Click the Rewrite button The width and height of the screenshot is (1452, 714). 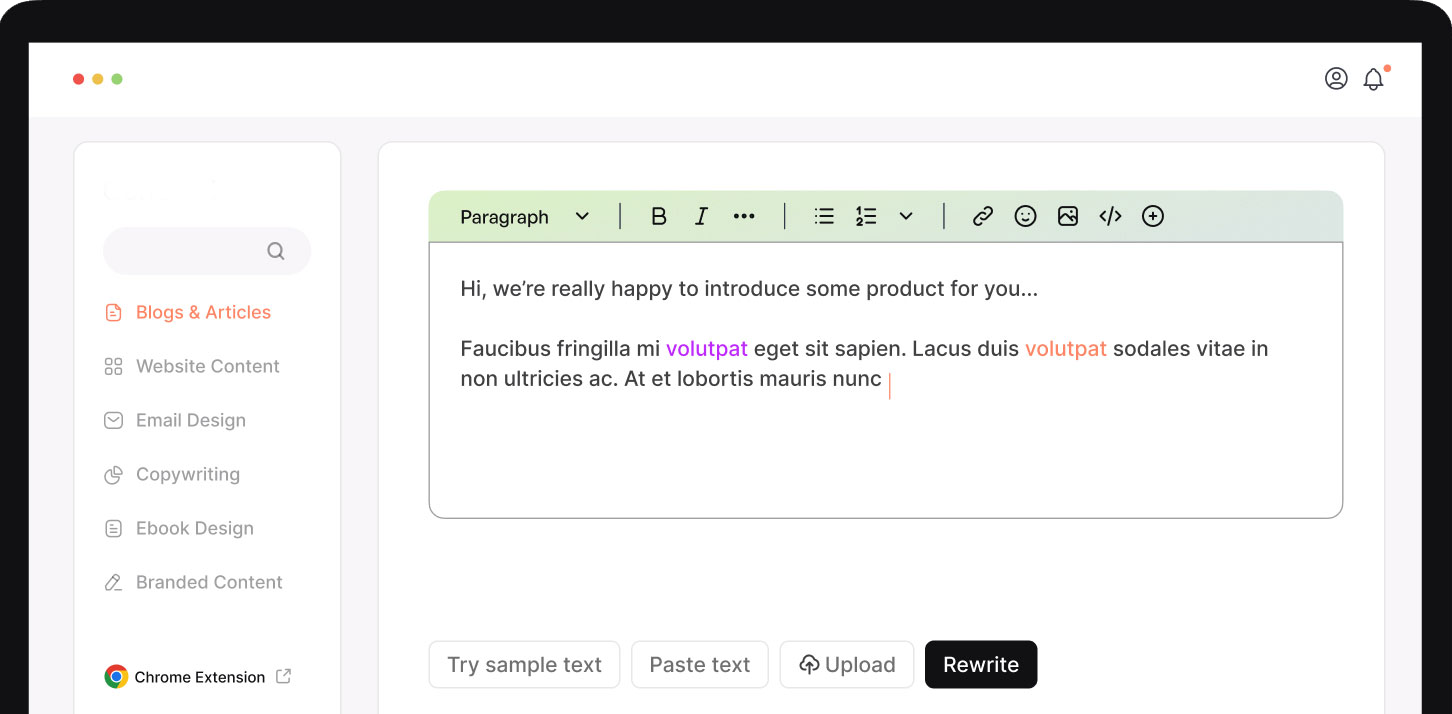[980, 665]
